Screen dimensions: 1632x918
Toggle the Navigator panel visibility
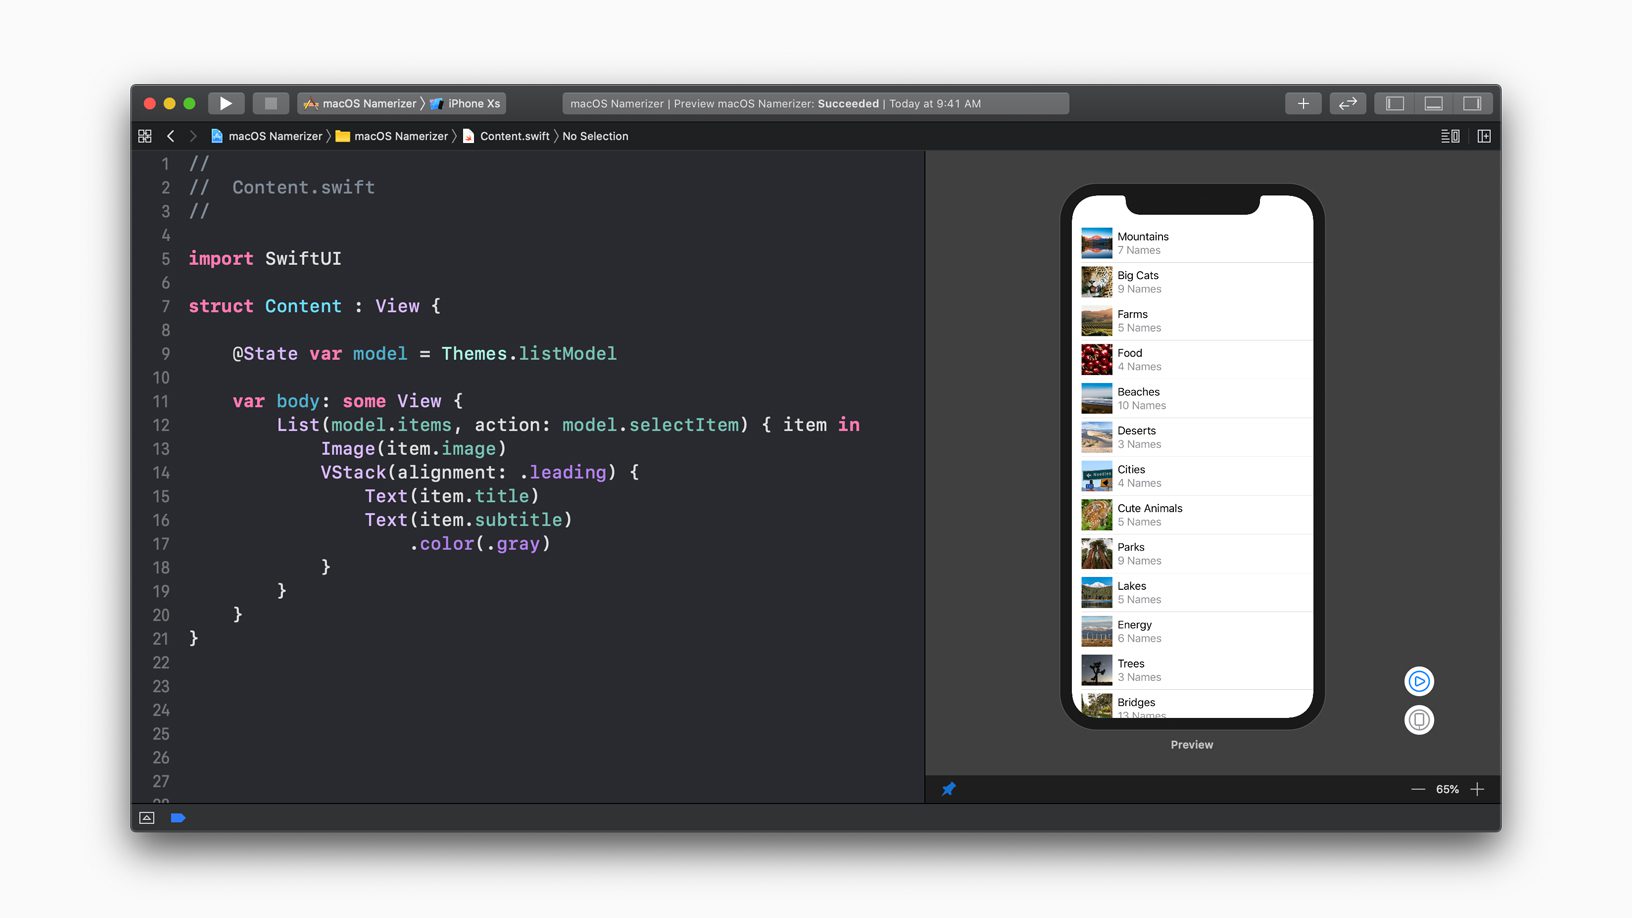point(1392,103)
